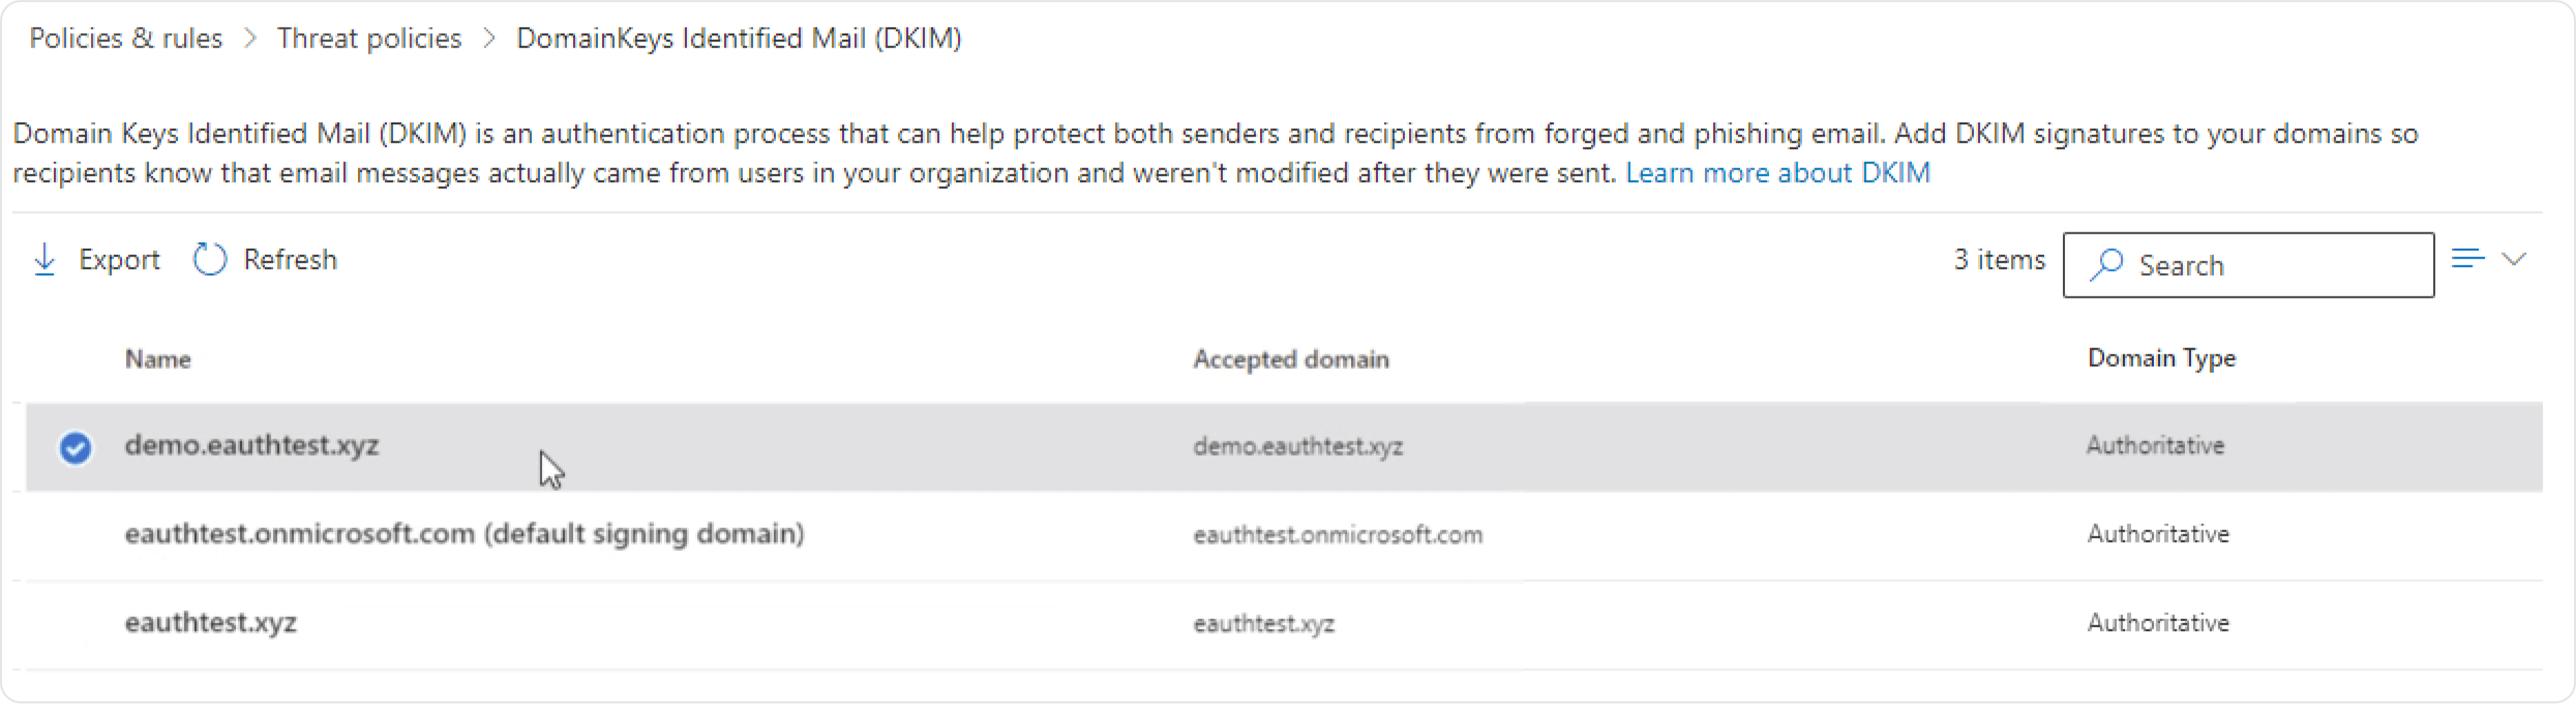Select the eauthtest.xyz row checkbox
2576x704 pixels.
point(75,623)
